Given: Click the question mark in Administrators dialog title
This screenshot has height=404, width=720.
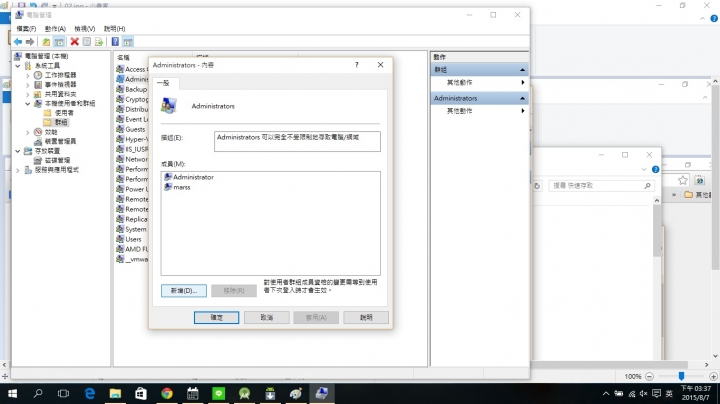Looking at the screenshot, I should click(356, 65).
